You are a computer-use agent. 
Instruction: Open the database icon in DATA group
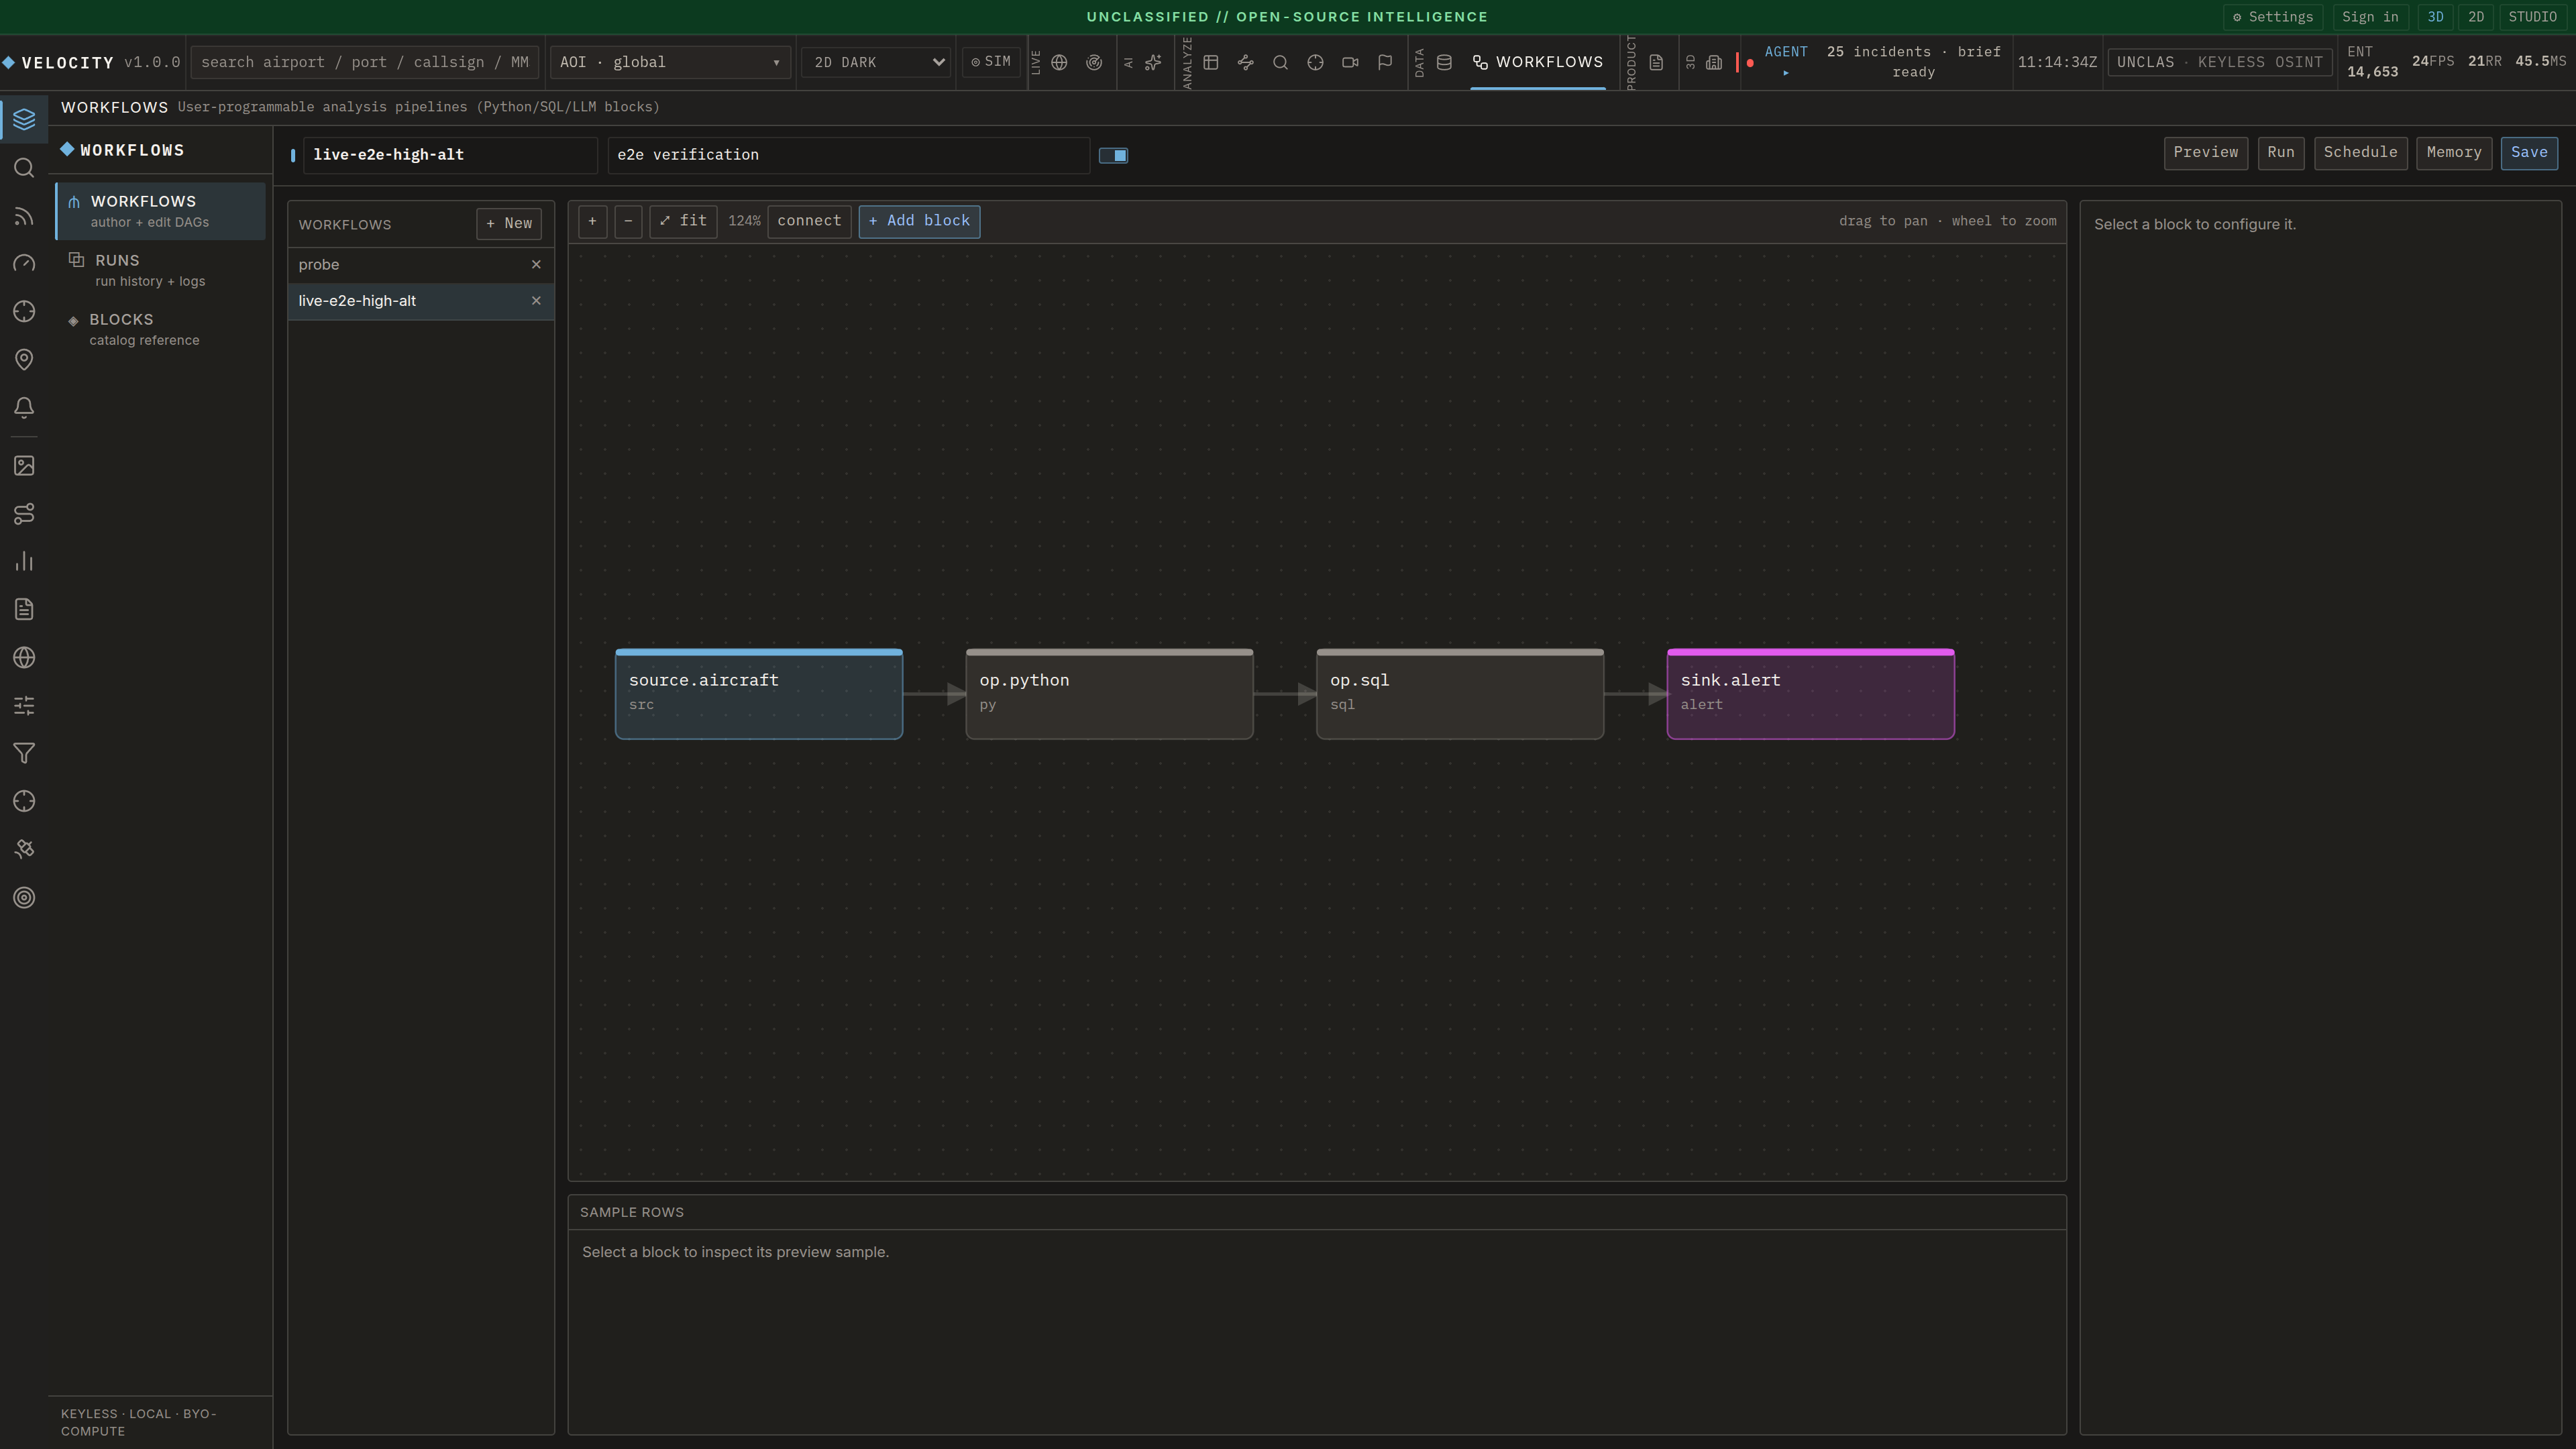[1444, 62]
